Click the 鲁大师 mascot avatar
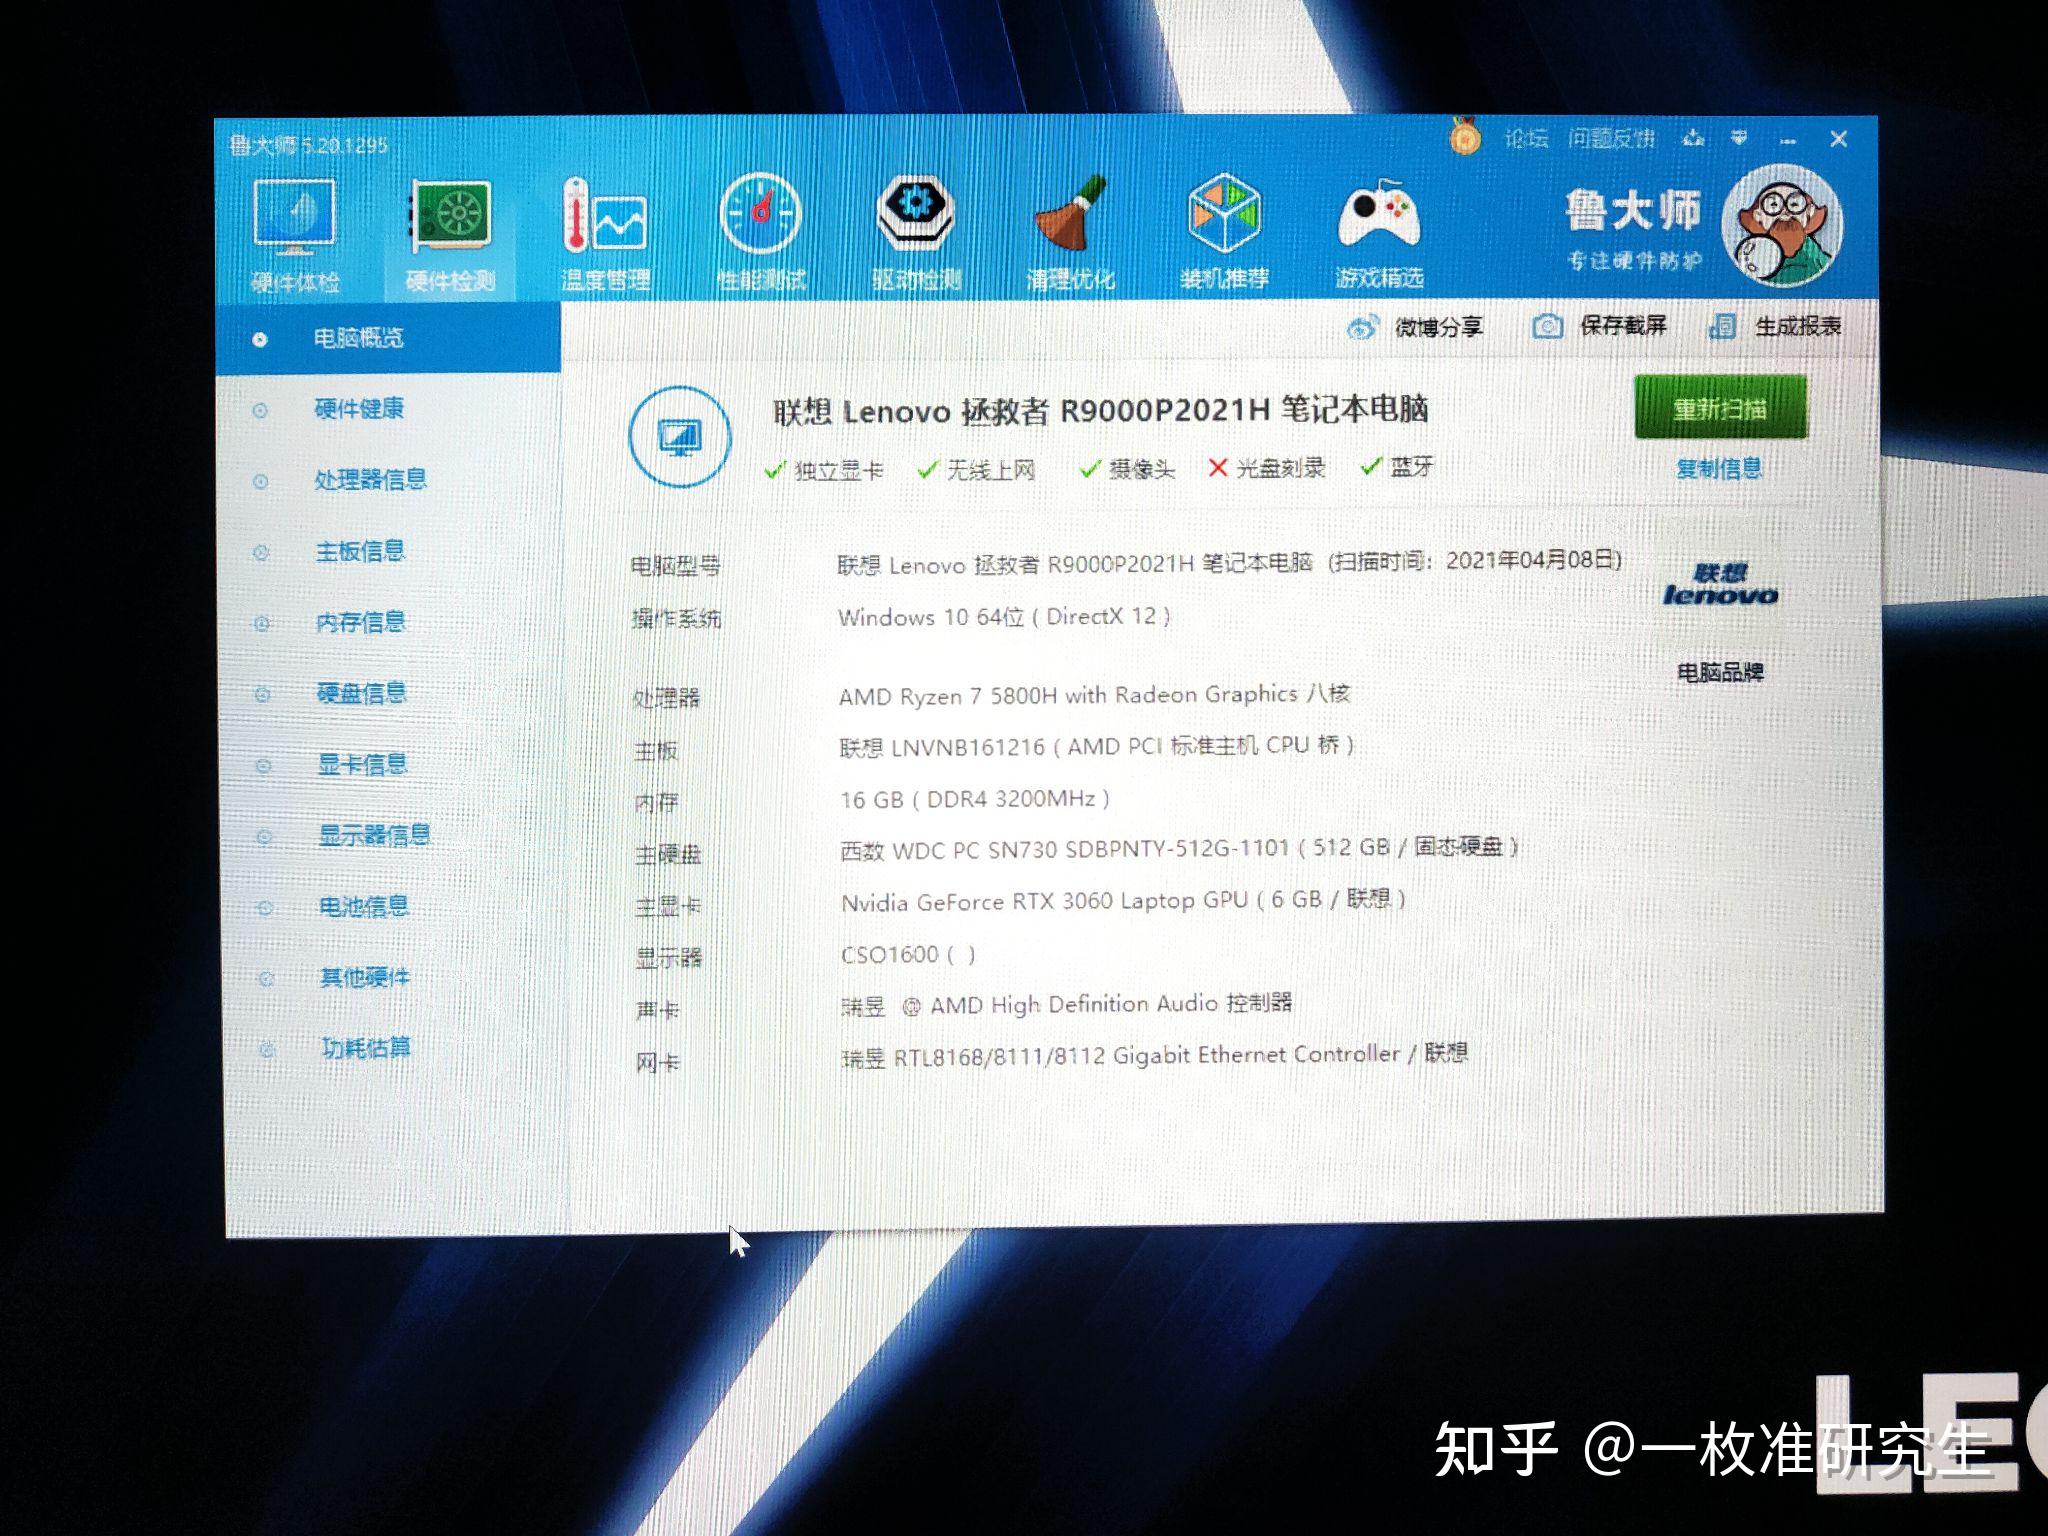 [1782, 226]
